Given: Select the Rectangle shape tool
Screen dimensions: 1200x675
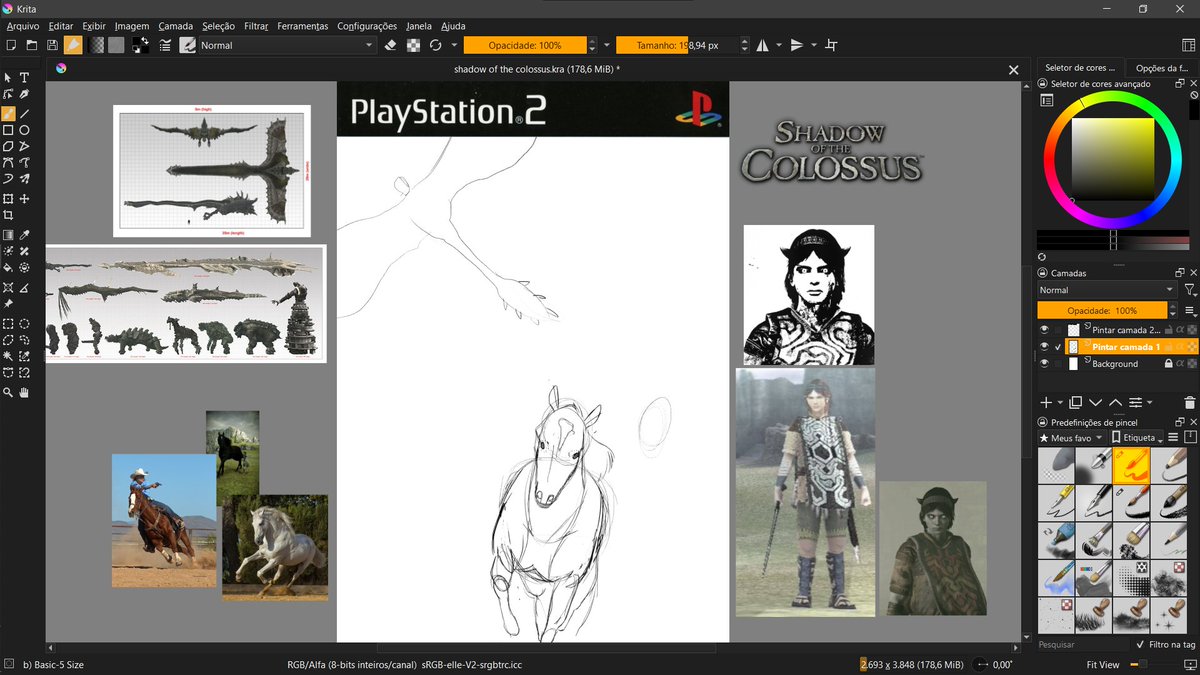Looking at the screenshot, I should [8, 130].
